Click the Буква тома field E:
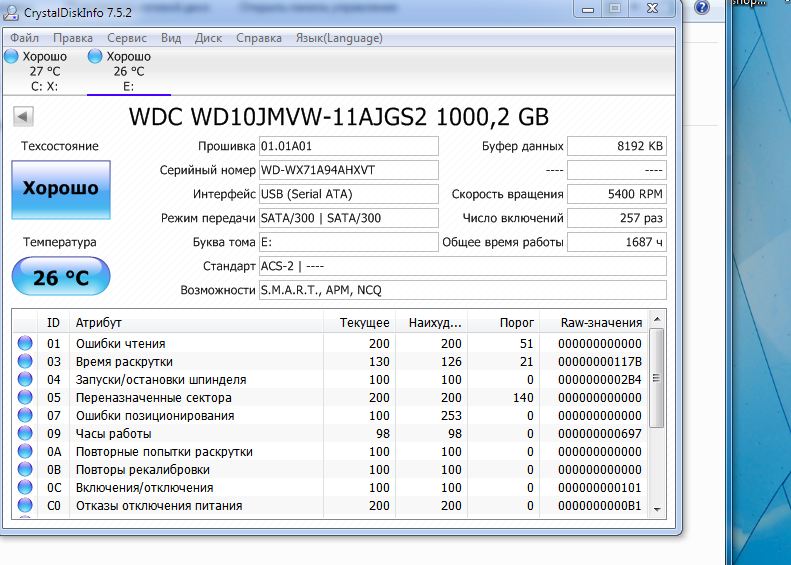Screen dimensions: 791x565 (x=349, y=242)
